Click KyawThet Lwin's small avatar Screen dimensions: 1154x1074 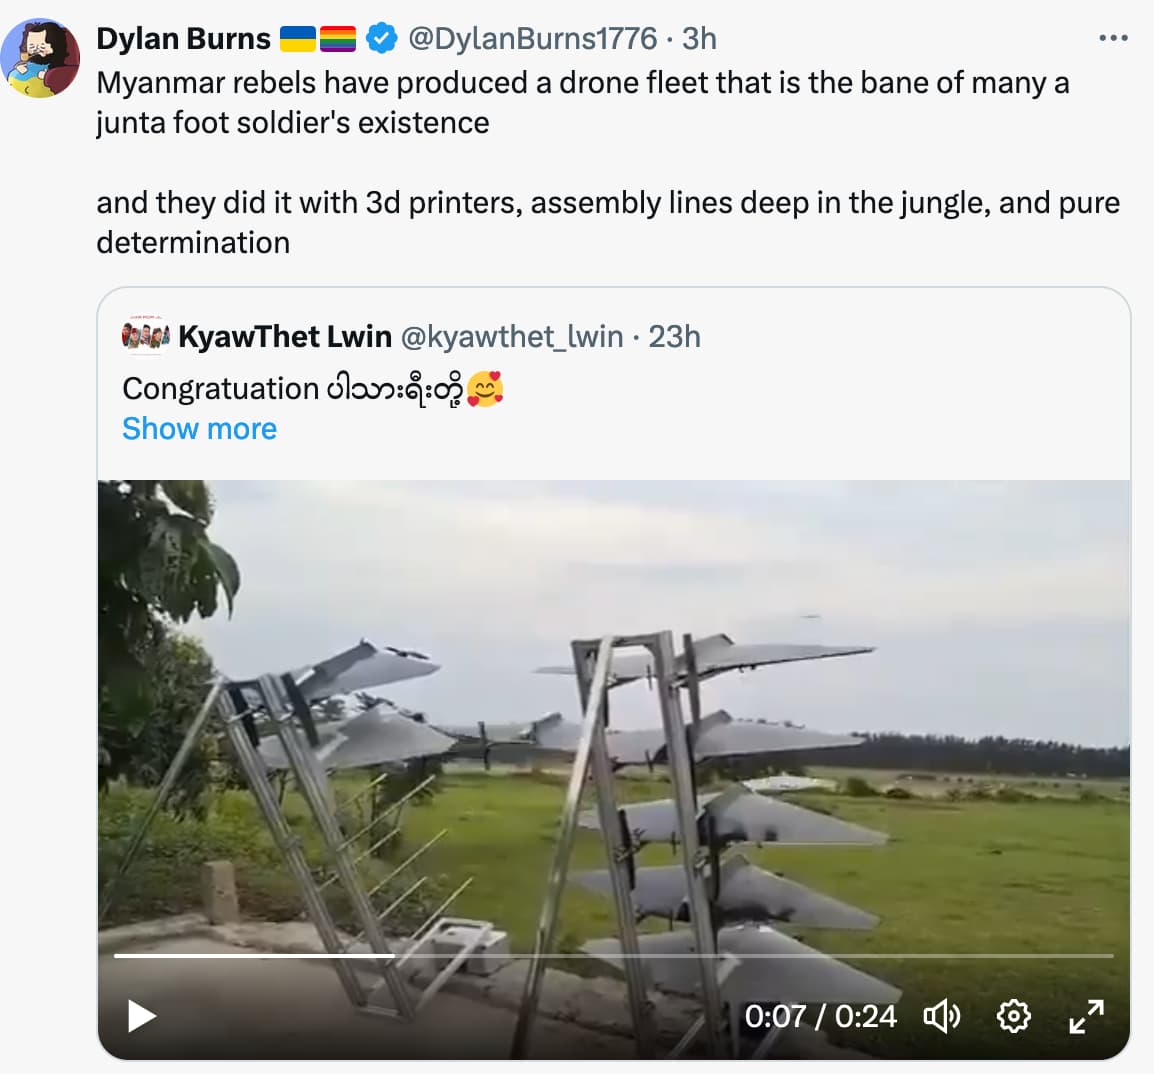tap(146, 336)
